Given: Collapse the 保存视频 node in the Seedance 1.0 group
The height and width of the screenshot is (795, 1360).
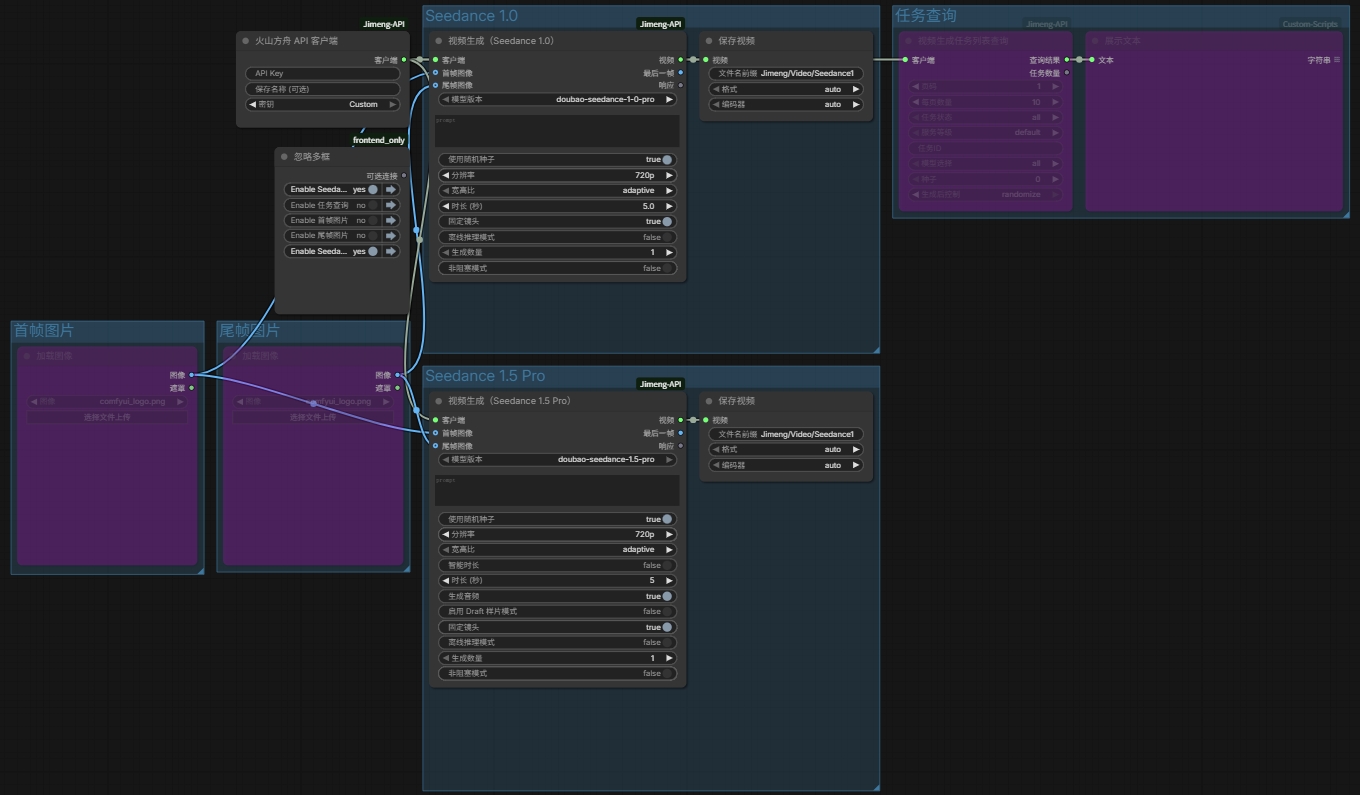Looking at the screenshot, I should click(709, 41).
